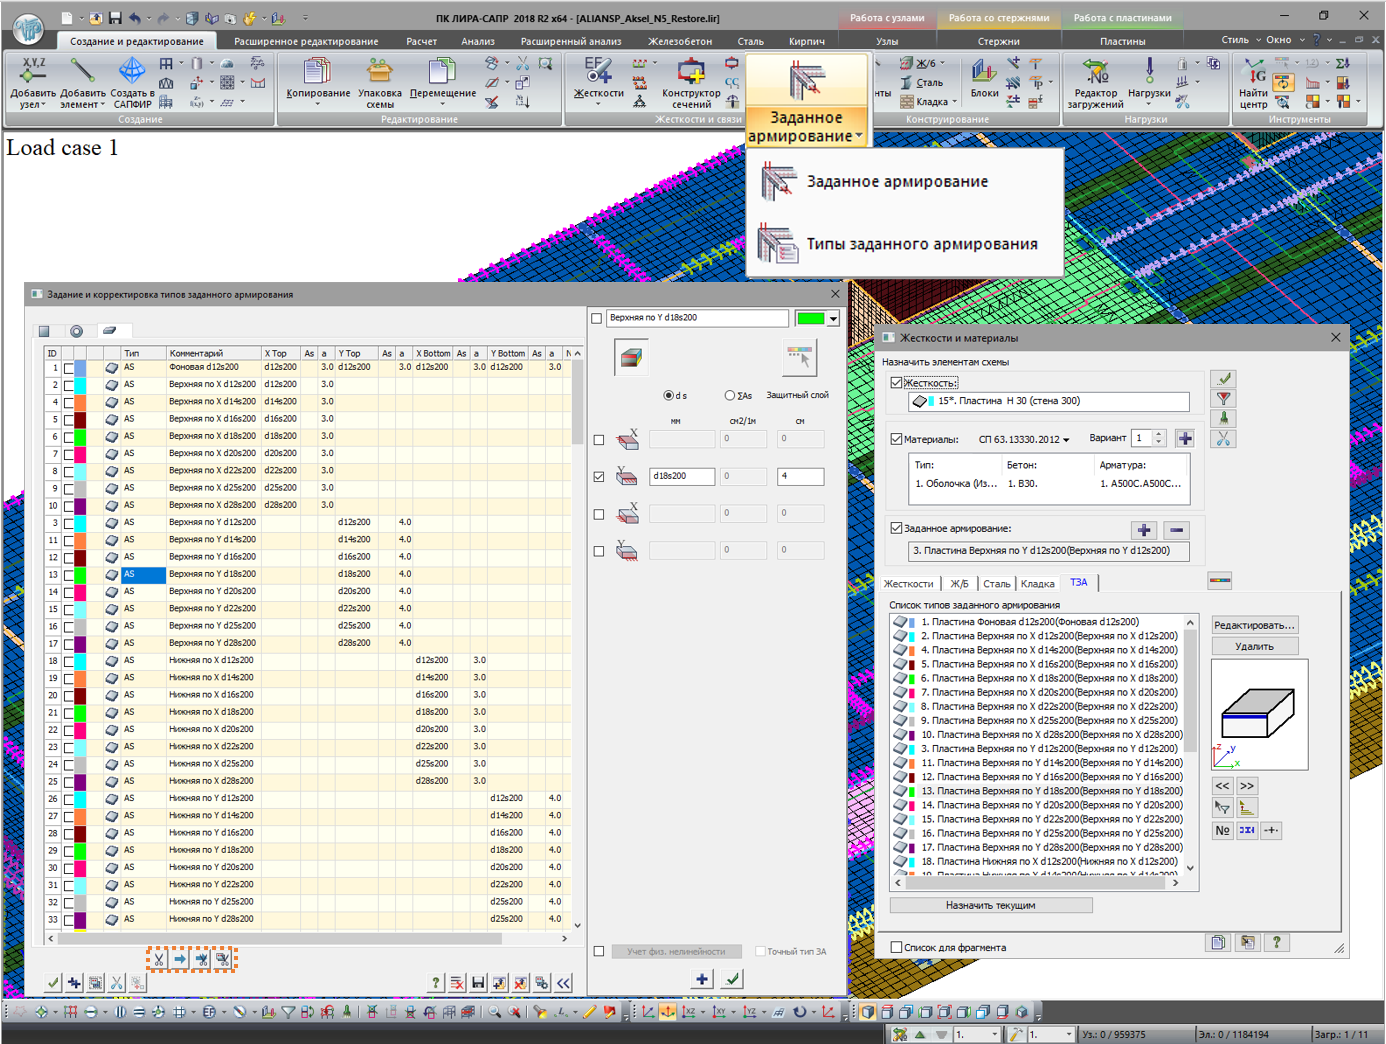Click Добавить элемент icon
The height and width of the screenshot is (1044, 1386).
coord(82,82)
